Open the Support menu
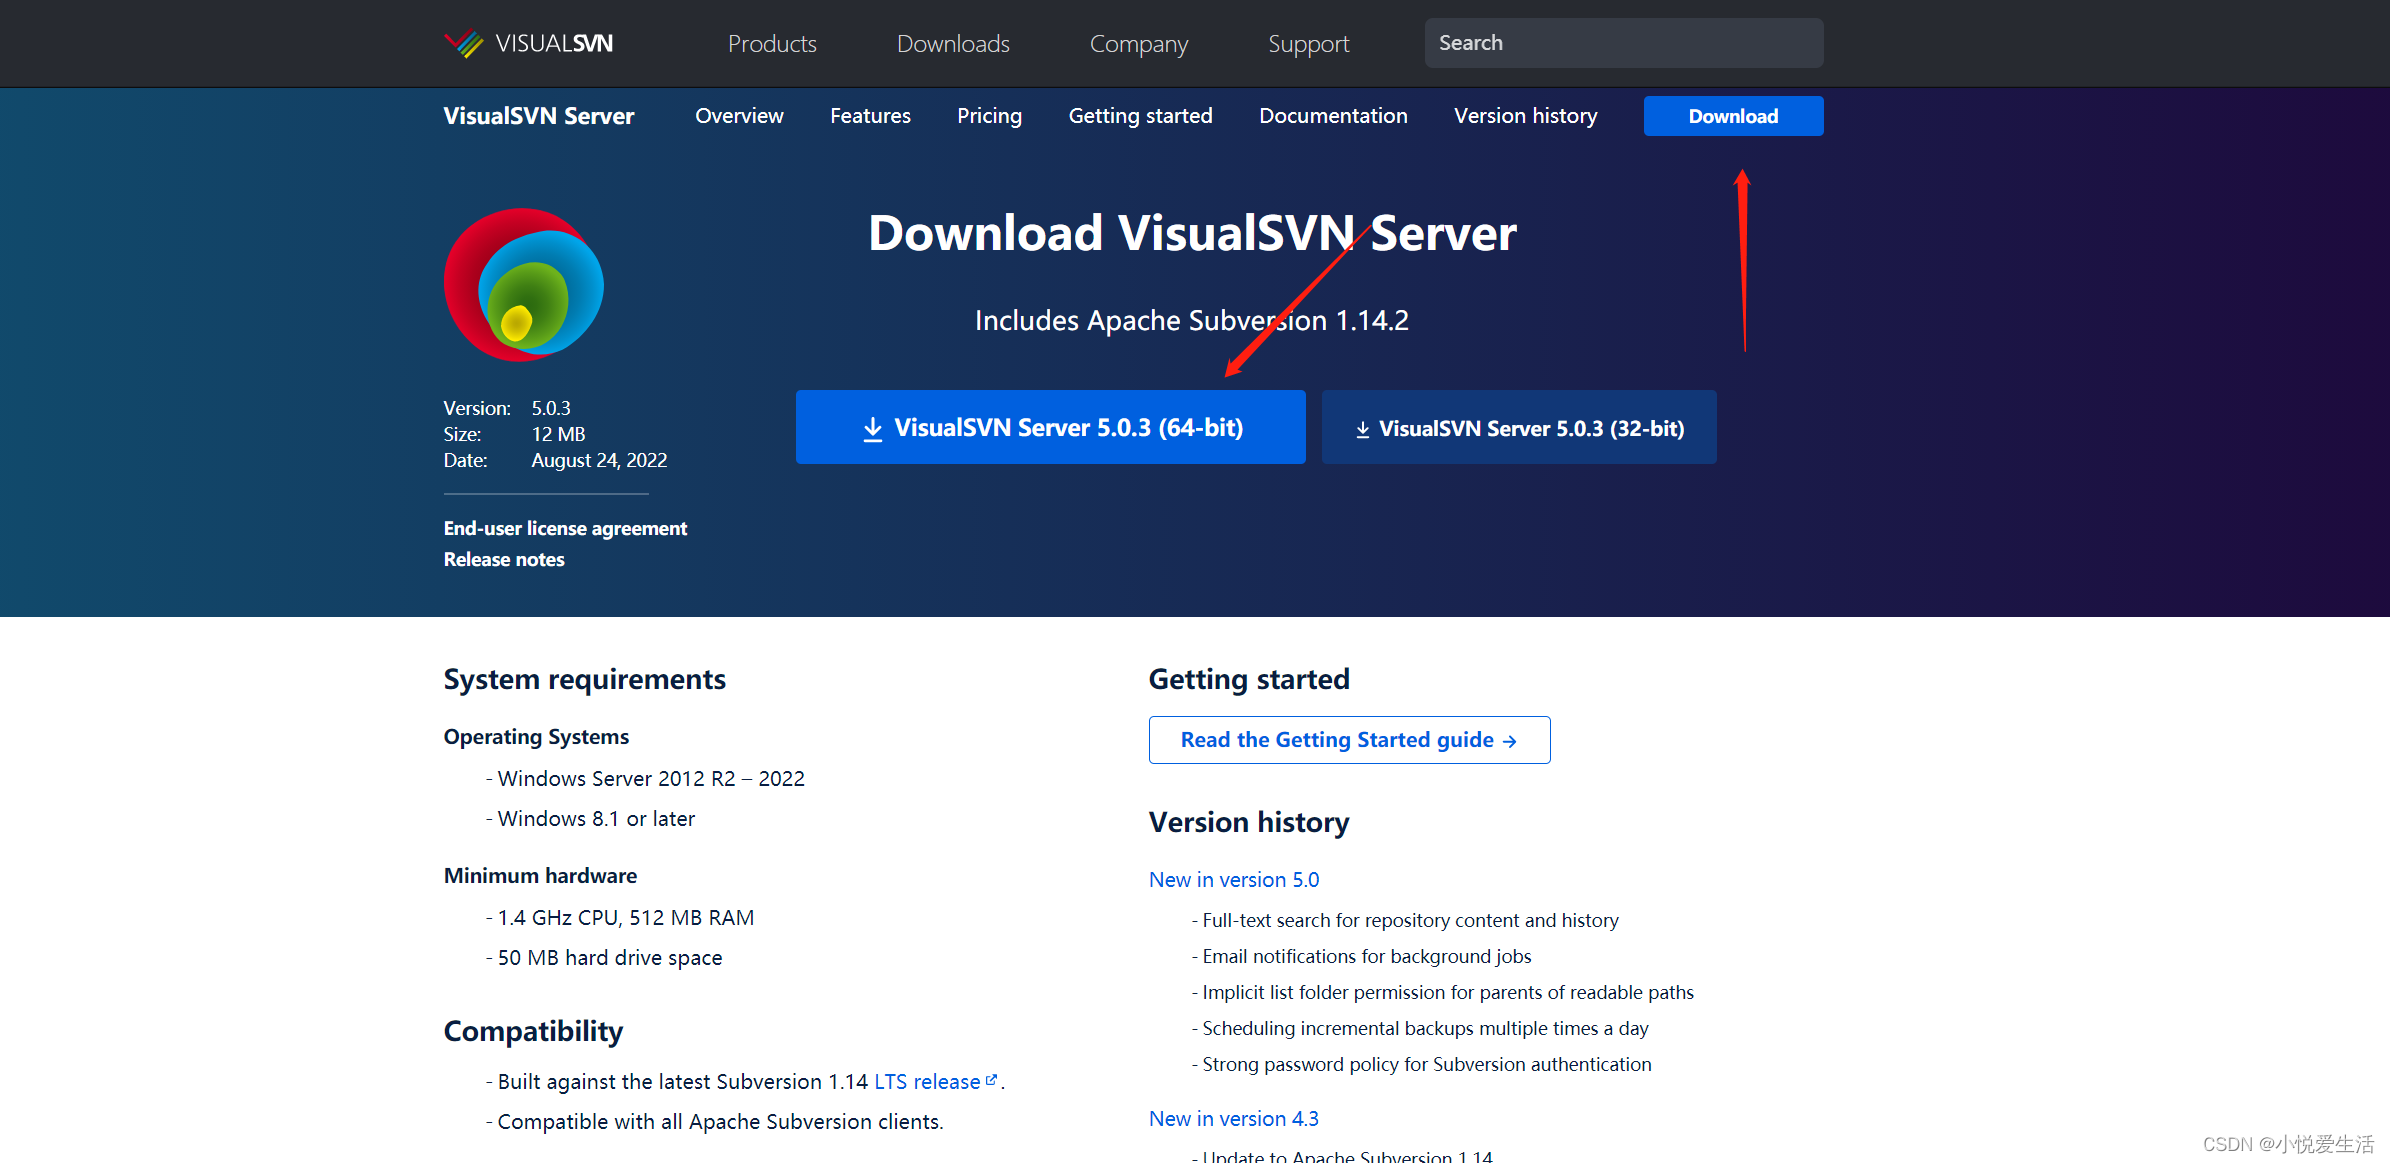The width and height of the screenshot is (2390, 1163). click(1308, 43)
